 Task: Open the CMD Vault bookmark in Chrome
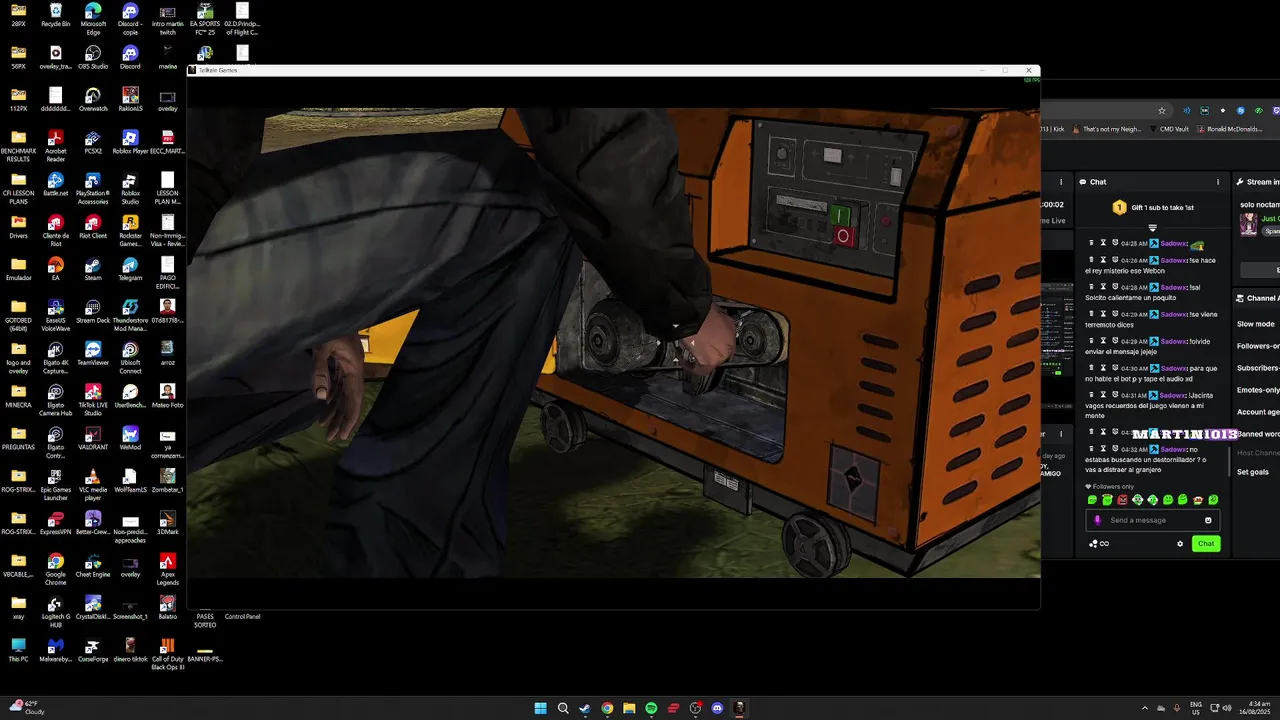pyautogui.click(x=1170, y=129)
